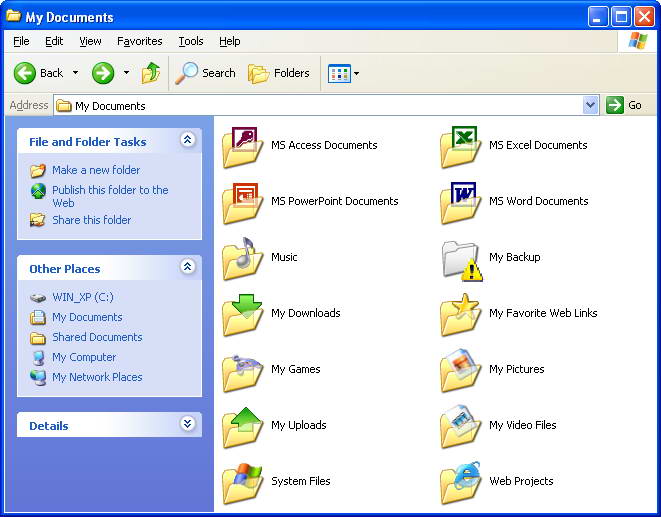Click the WIN_XP (C:) drive icon
Viewport: 661px width, 517px height.
tap(38, 298)
